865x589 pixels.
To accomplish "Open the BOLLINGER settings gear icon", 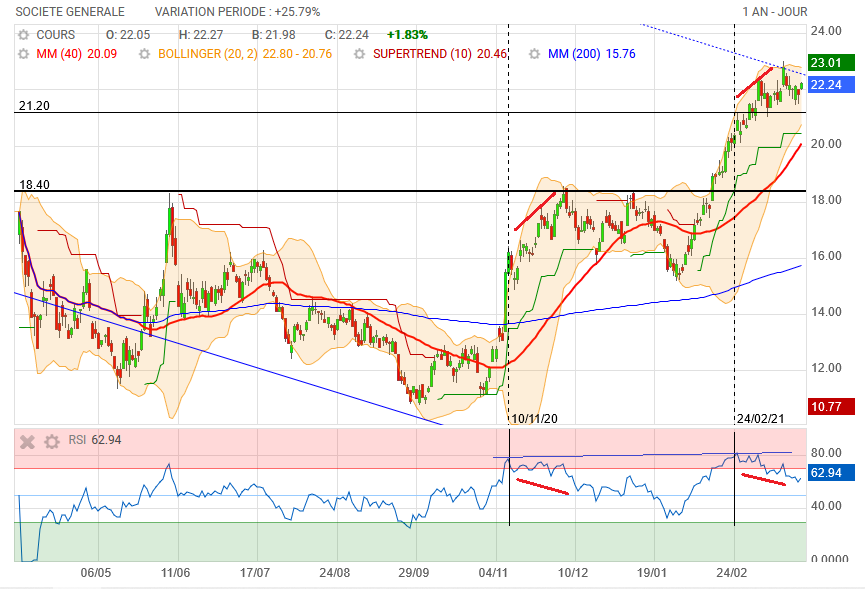I will (145, 54).
